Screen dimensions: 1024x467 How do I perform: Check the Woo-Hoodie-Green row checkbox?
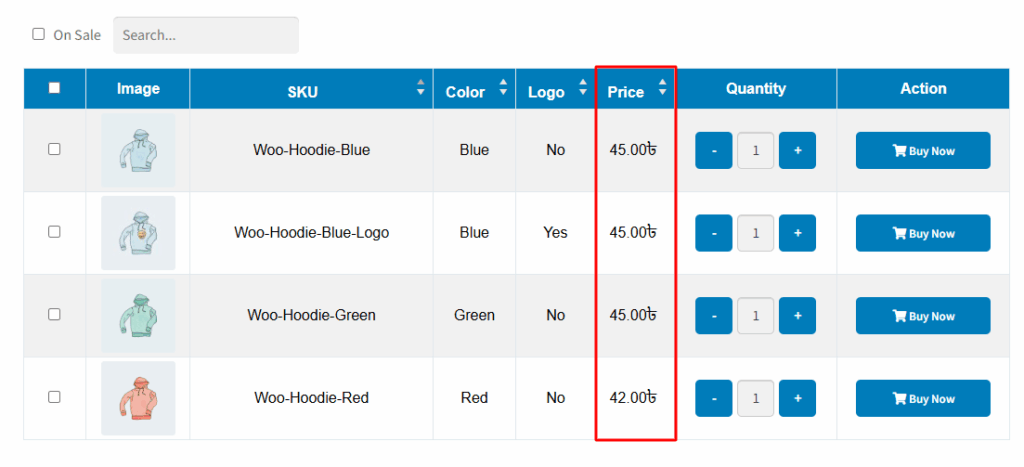click(54, 314)
